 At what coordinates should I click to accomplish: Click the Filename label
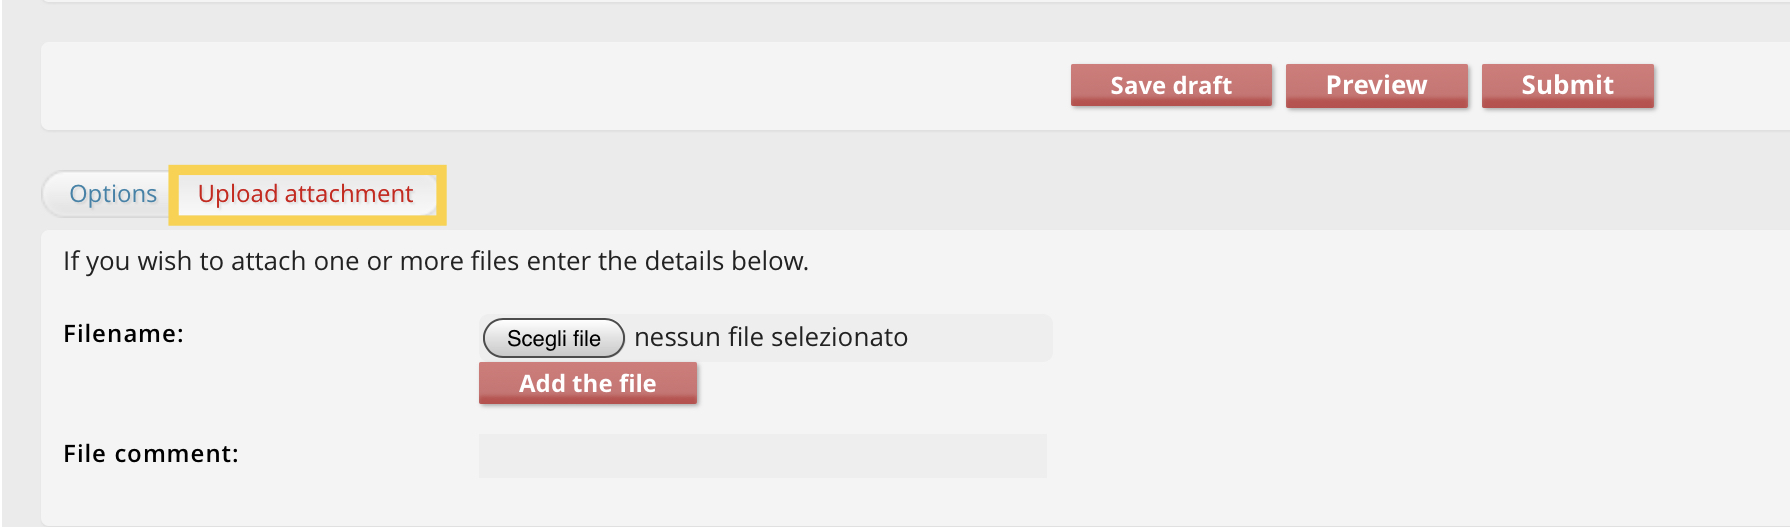point(123,334)
